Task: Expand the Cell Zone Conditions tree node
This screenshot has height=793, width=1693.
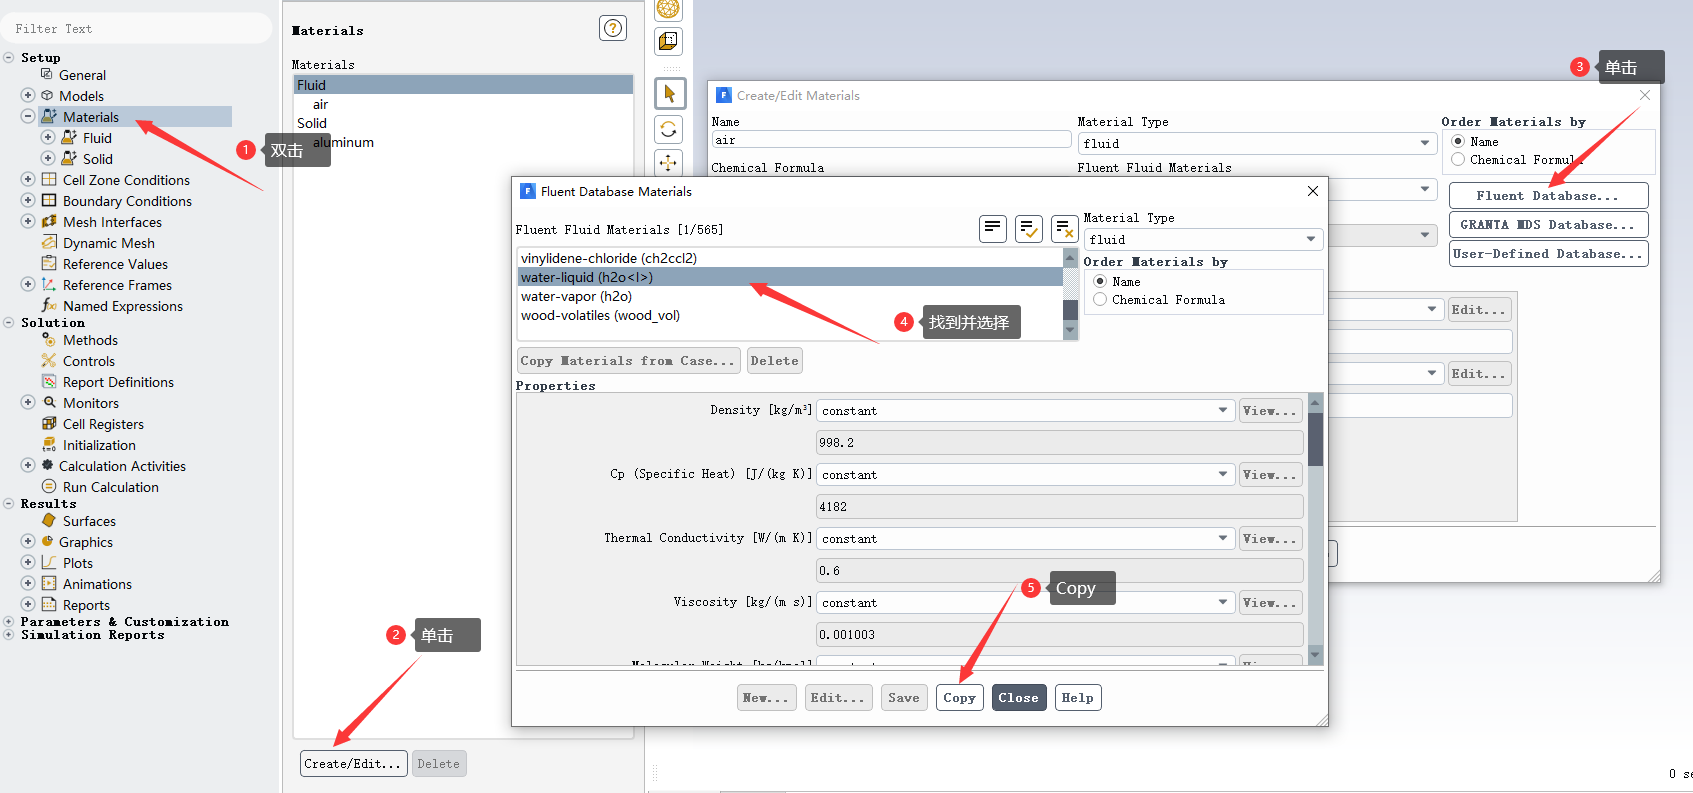Action: (x=28, y=180)
